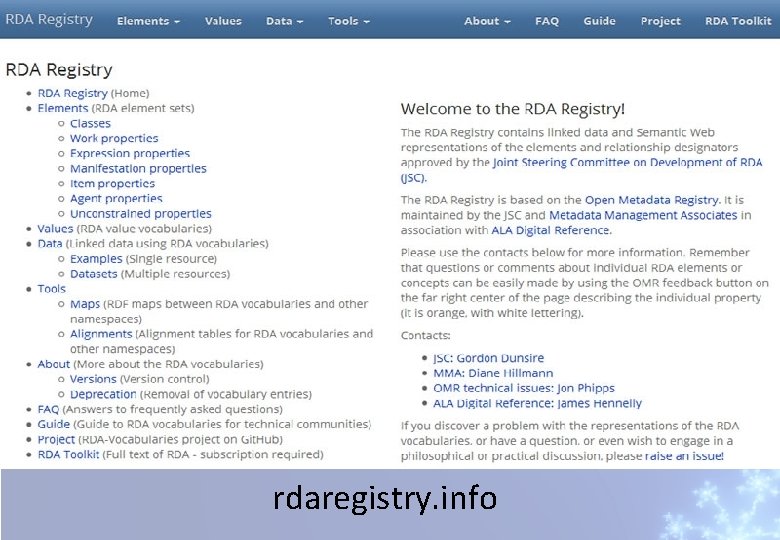This screenshot has height=540, width=780.
Task: Contact JSC: Gordon Dunsire
Action: pos(488,358)
